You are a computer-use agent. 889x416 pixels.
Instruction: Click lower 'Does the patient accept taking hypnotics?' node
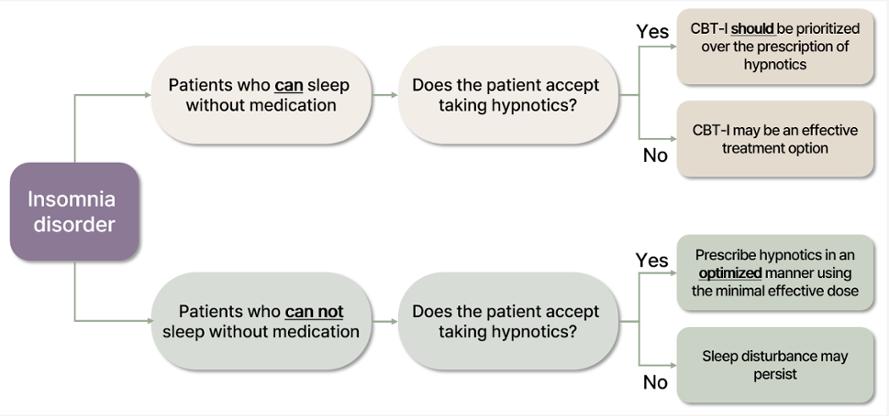coord(508,321)
